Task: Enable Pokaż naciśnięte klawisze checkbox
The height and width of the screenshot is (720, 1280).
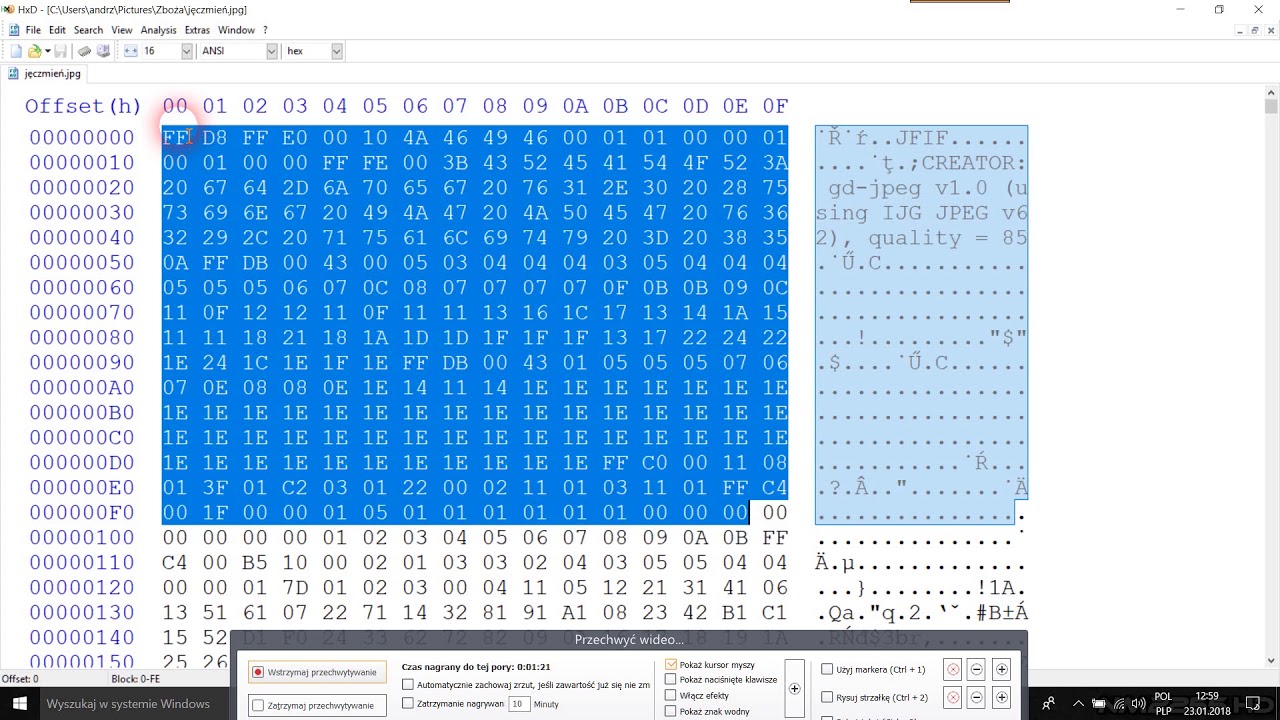Action: click(x=671, y=680)
